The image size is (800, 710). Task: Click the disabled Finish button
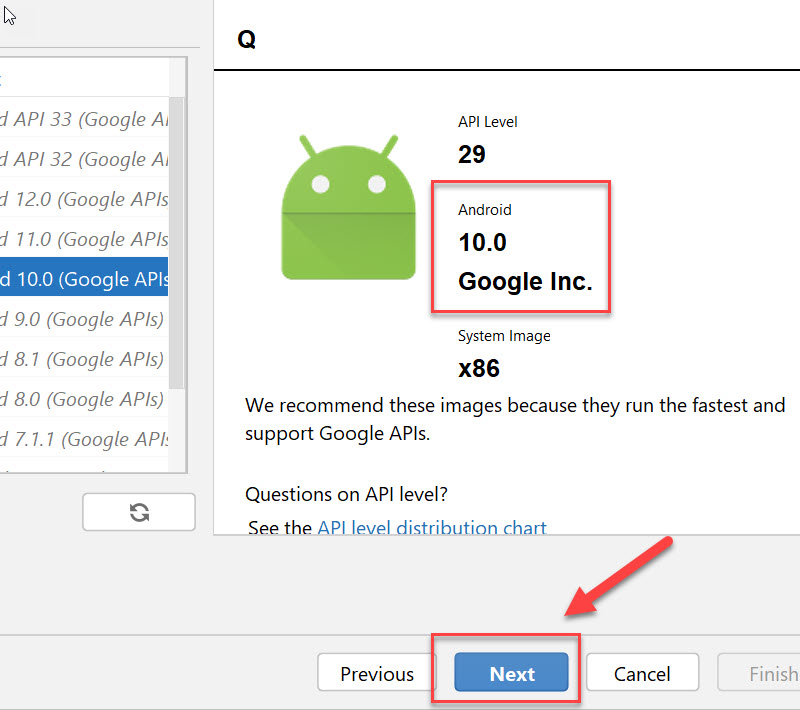click(760, 672)
